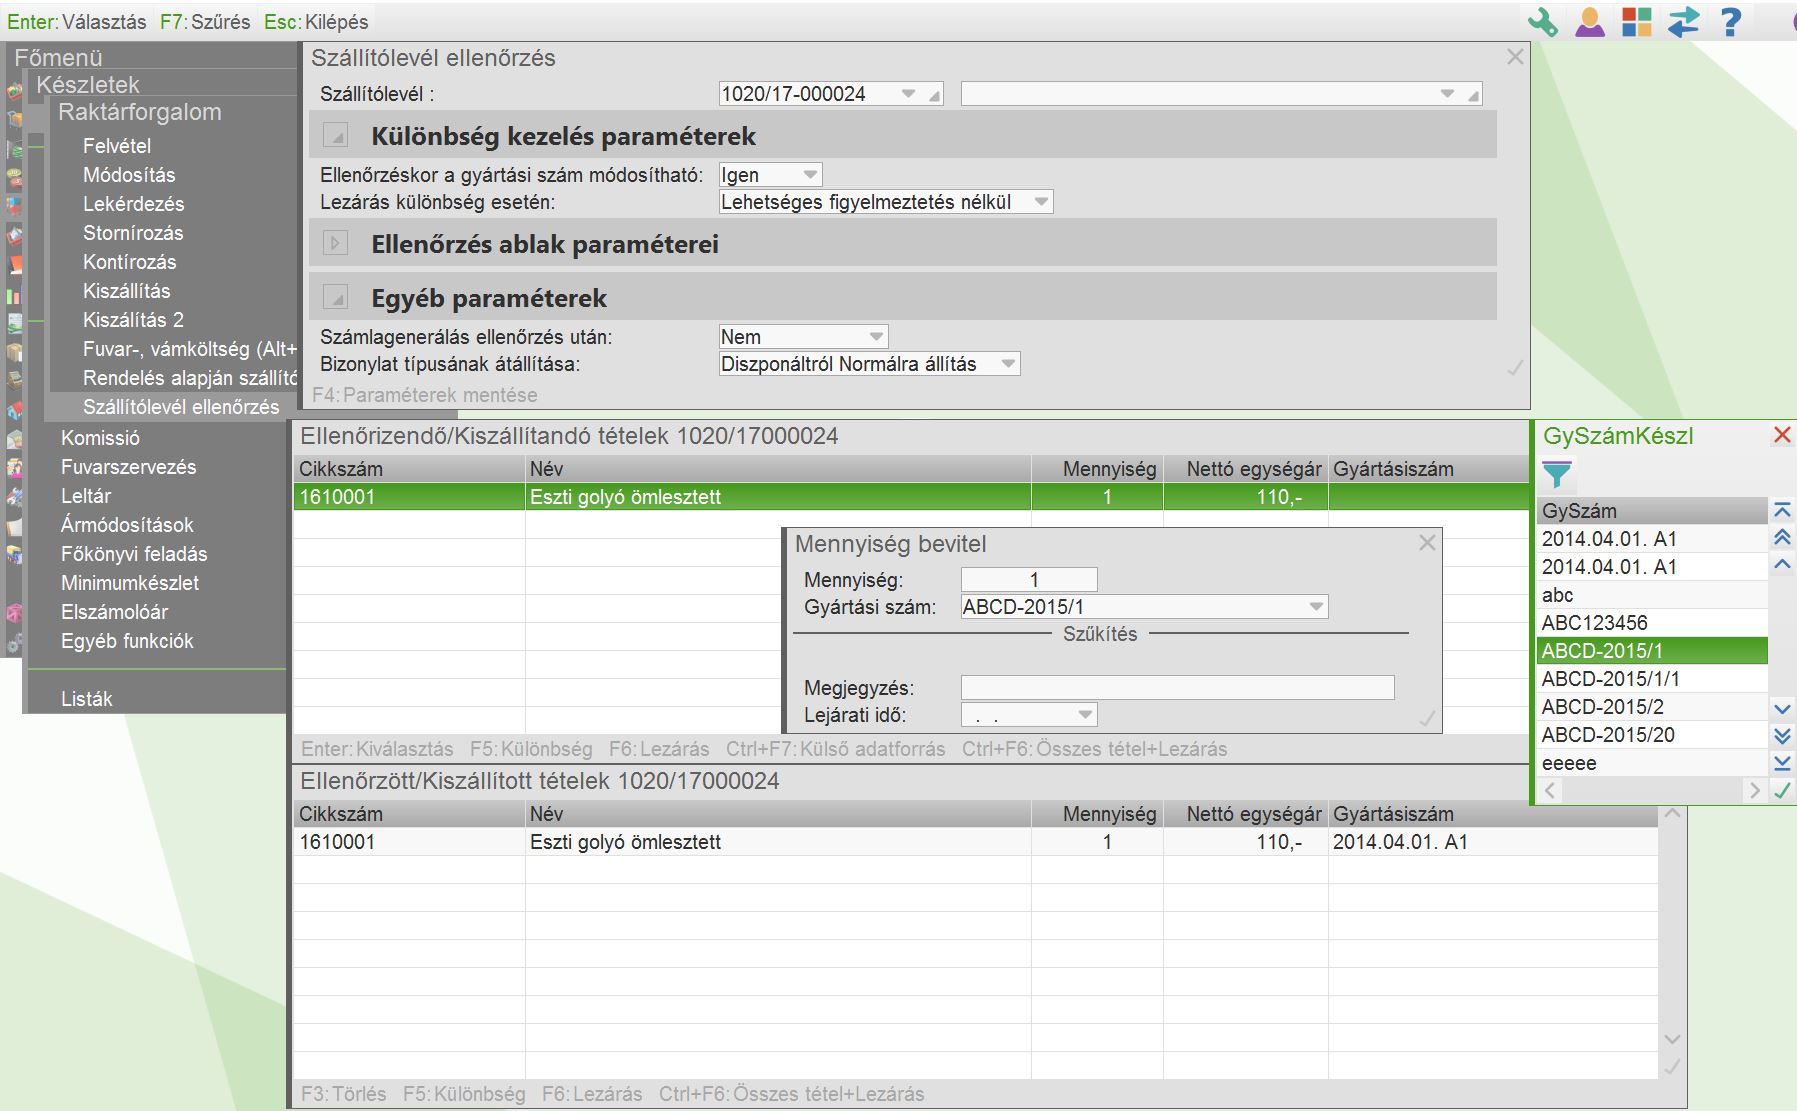1797x1111 pixels.
Task: Click up arrow of Ellenőrzött tételek scrollbar
Action: click(1671, 814)
